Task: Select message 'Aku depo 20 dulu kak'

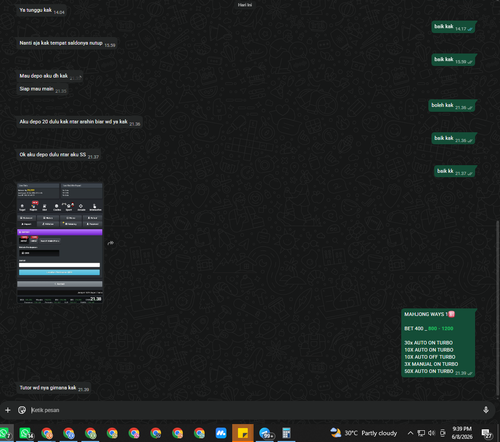Action: coord(80,122)
